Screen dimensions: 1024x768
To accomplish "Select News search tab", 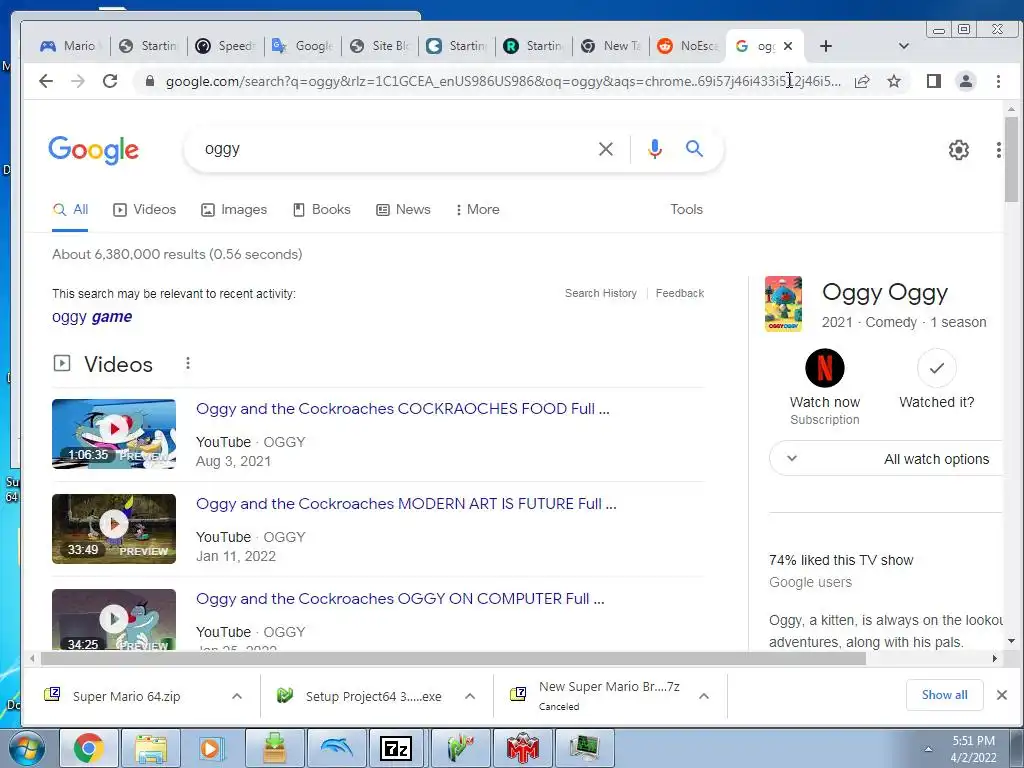I will pyautogui.click(x=403, y=210).
